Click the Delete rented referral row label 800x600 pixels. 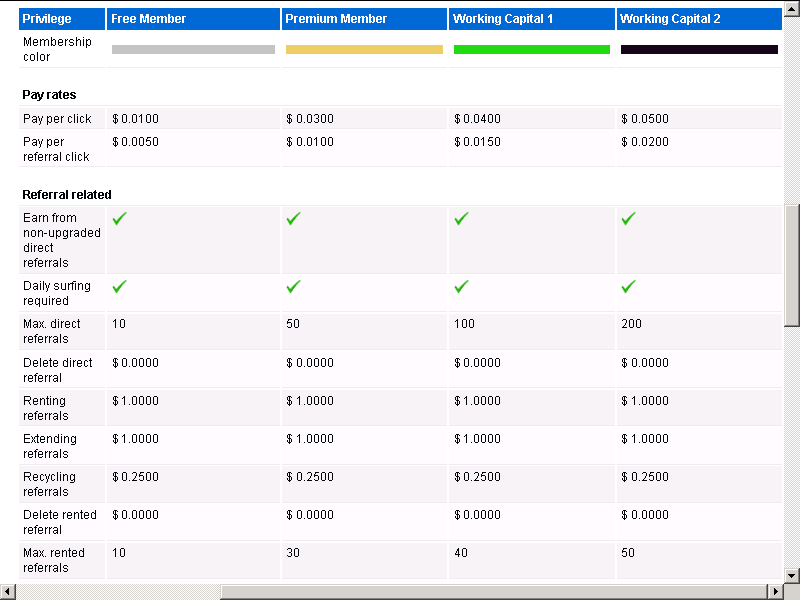click(x=60, y=522)
